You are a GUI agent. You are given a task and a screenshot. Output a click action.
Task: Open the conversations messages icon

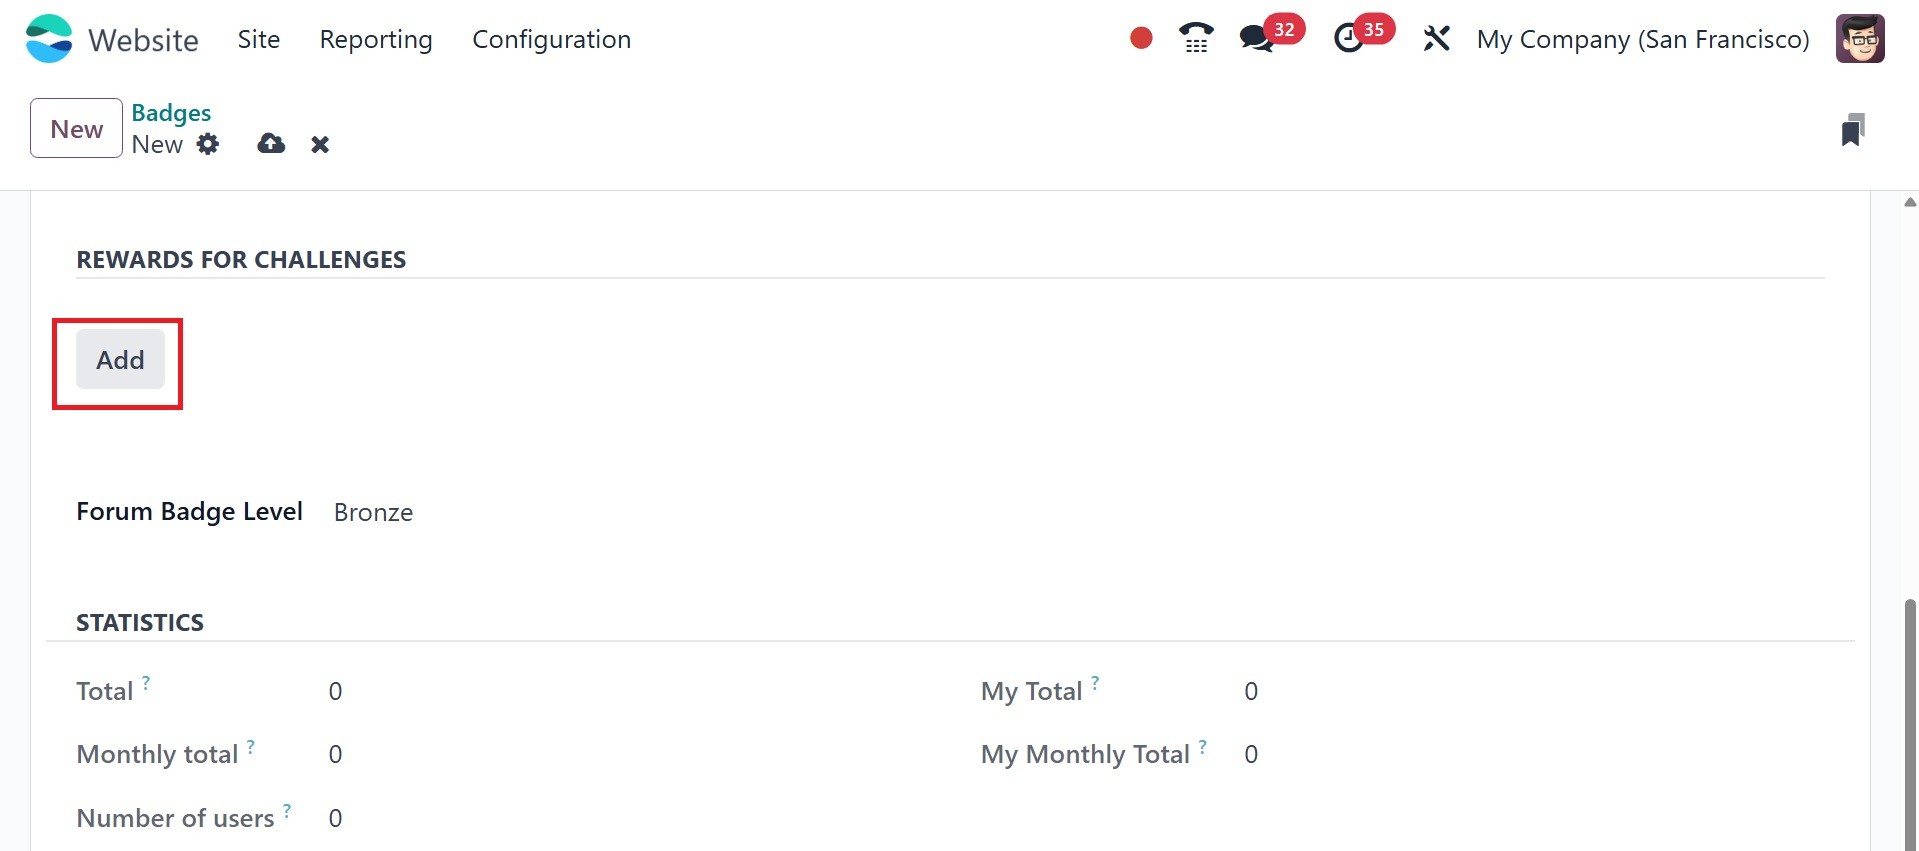click(1256, 39)
